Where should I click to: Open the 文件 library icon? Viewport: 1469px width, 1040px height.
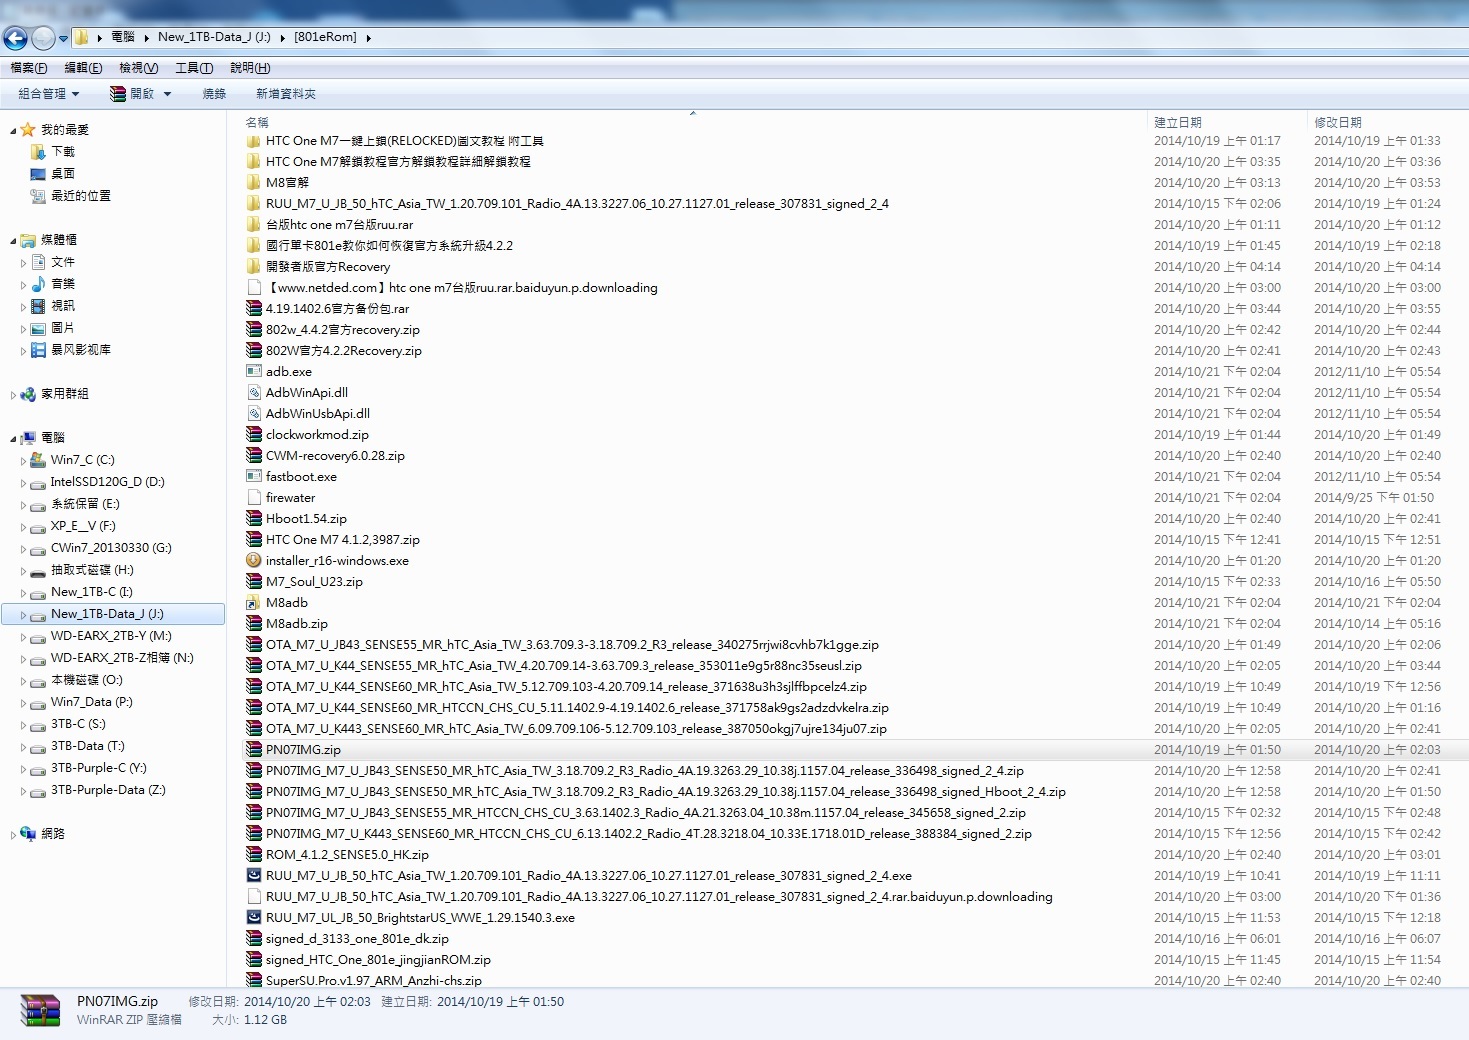click(38, 262)
